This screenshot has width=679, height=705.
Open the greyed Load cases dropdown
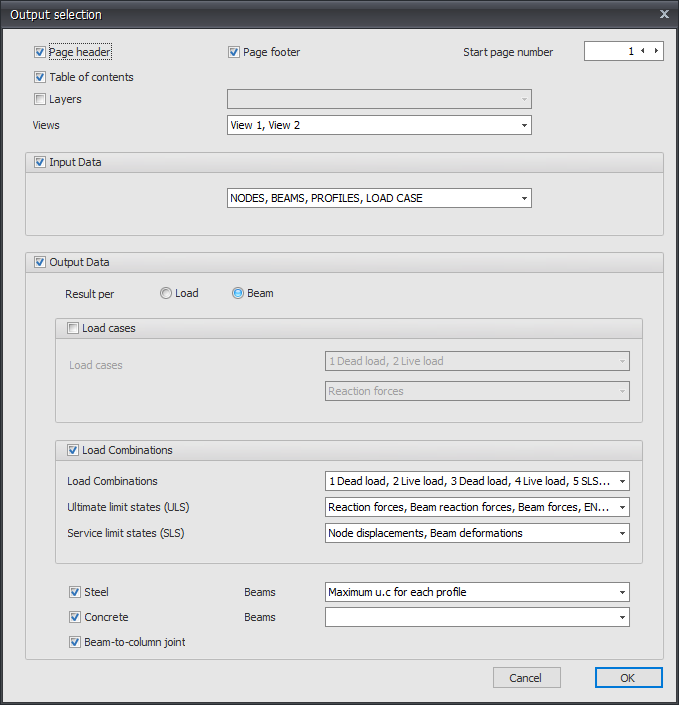pos(477,361)
